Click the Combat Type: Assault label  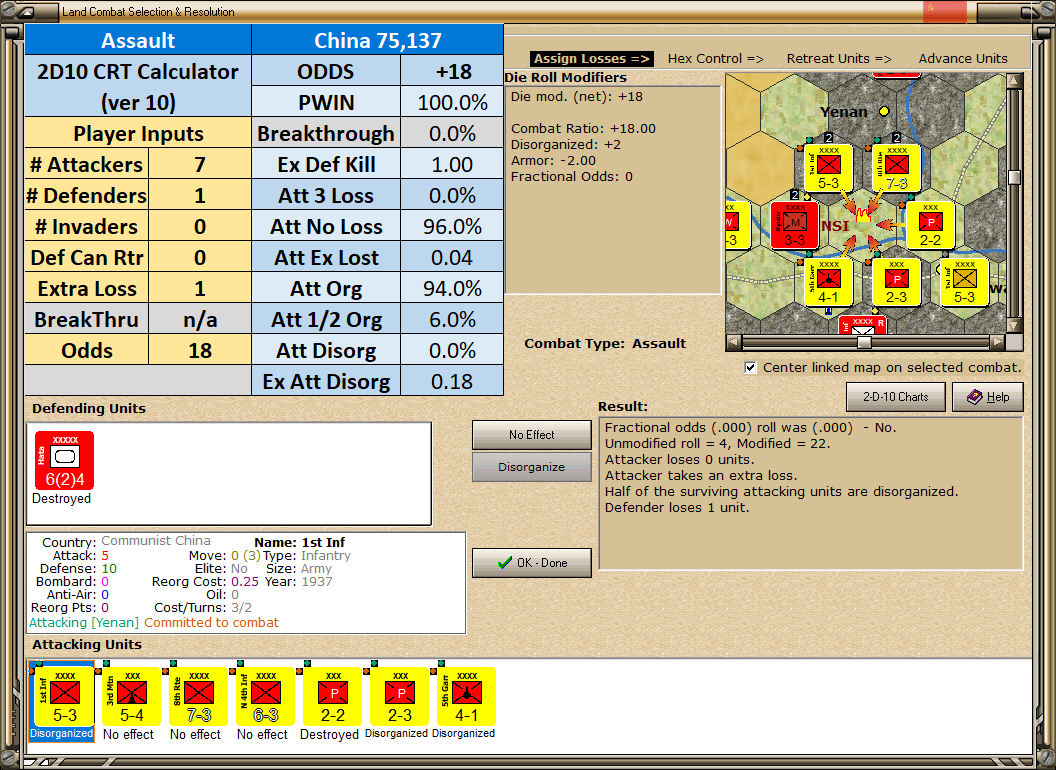tap(605, 344)
